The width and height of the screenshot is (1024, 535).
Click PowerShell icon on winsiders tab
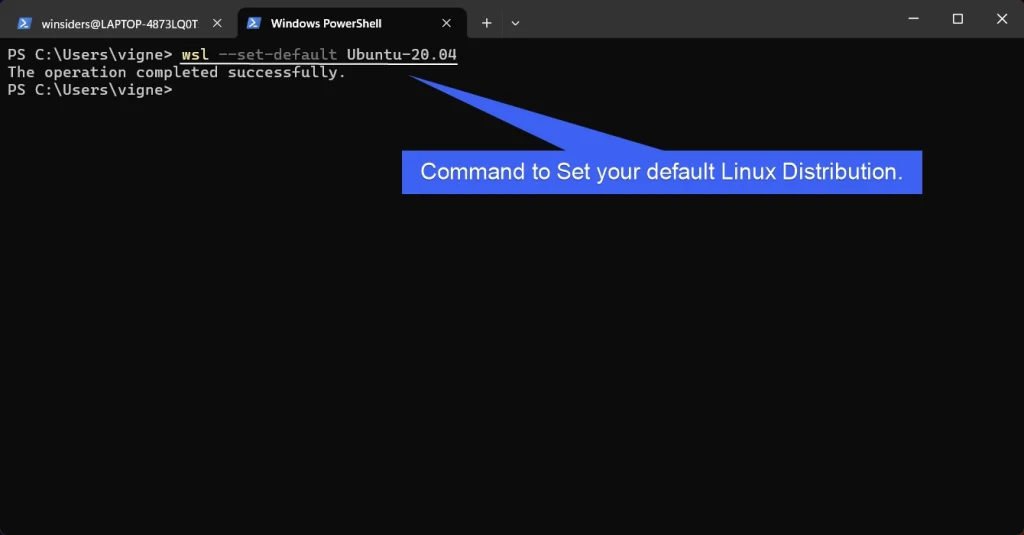click(24, 24)
